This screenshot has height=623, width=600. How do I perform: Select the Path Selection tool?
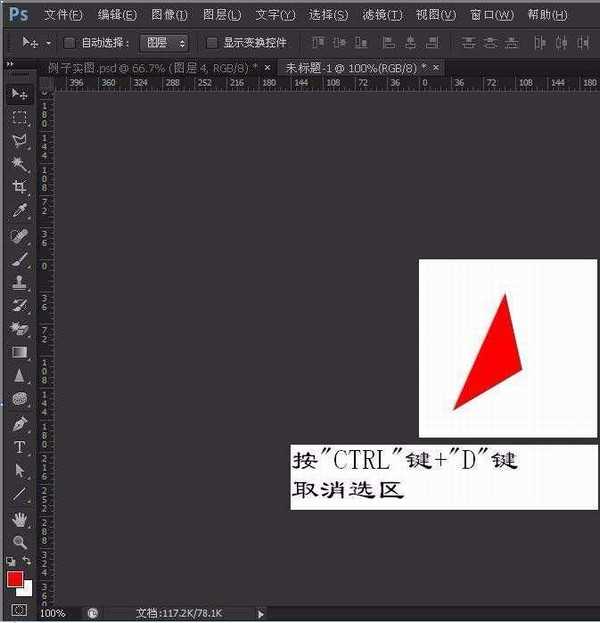point(19,471)
